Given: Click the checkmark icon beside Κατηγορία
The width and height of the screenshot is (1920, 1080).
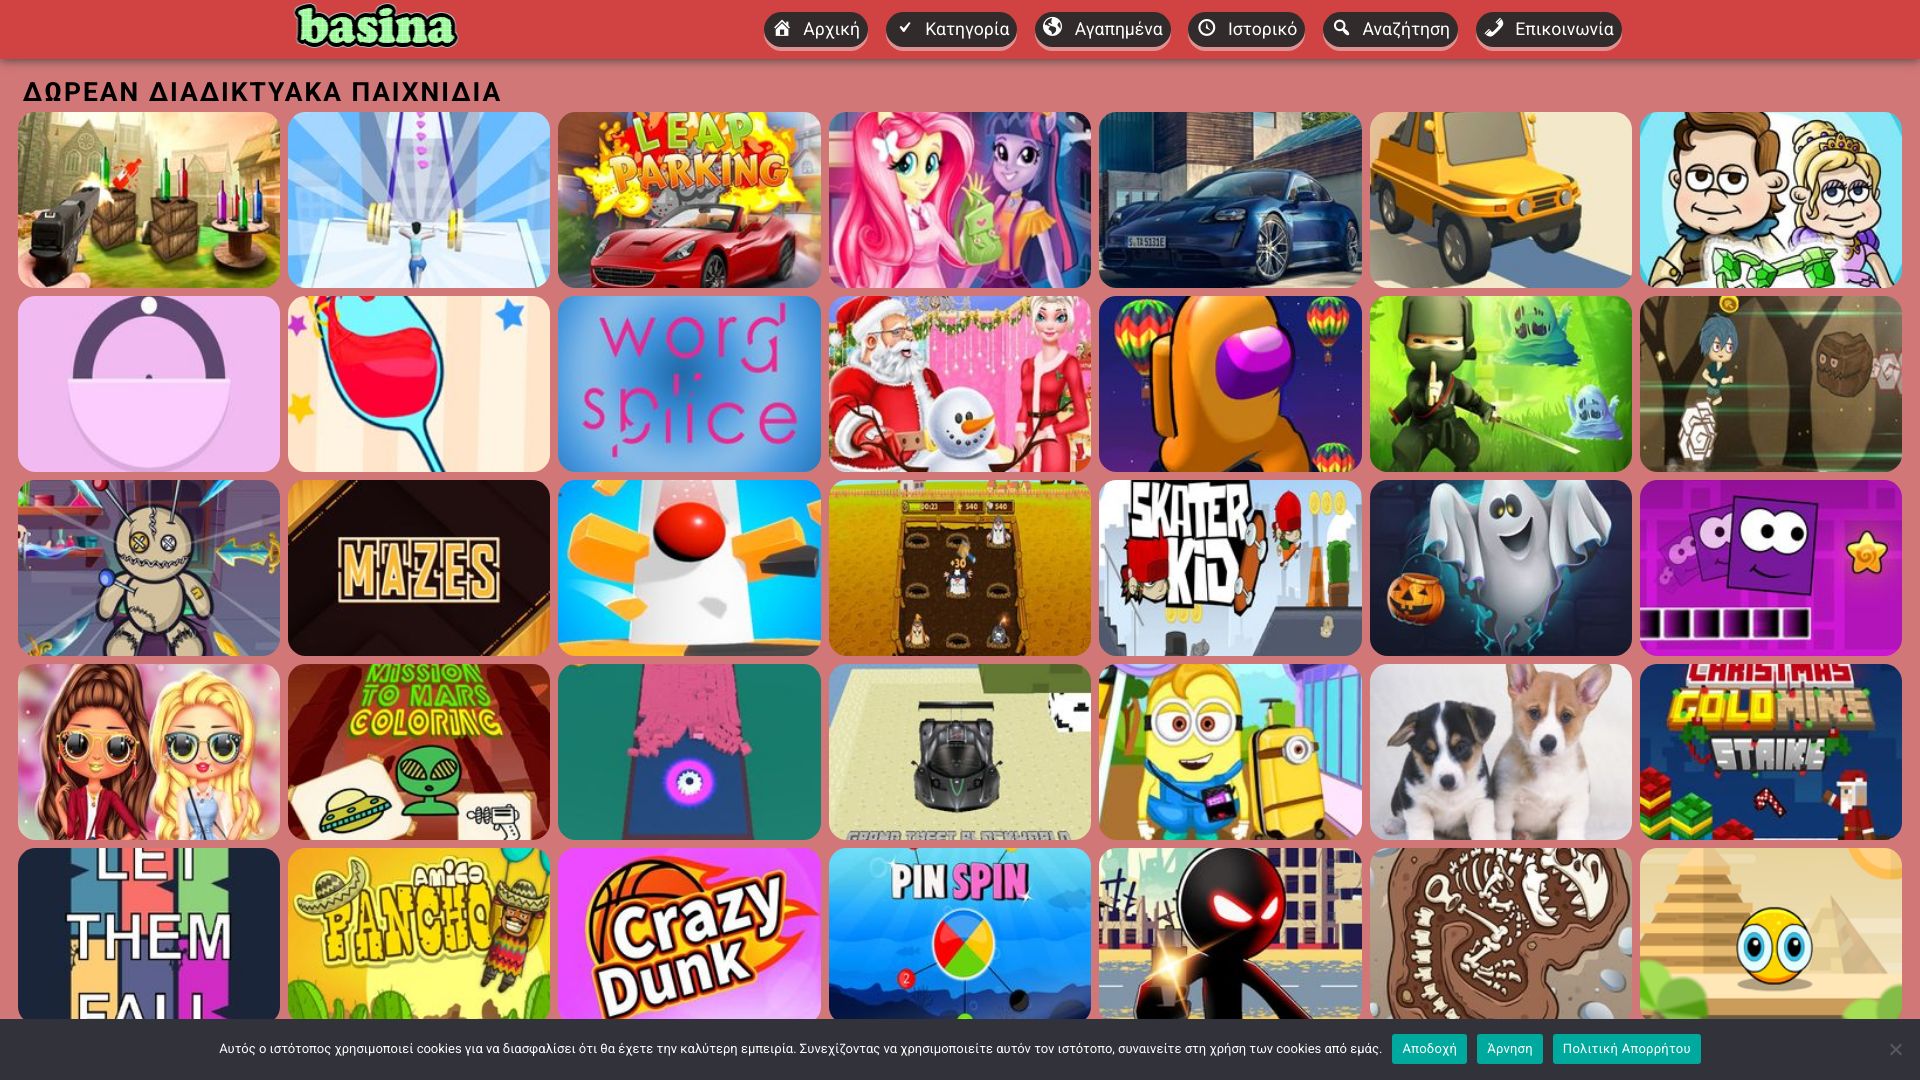Looking at the screenshot, I should 904,28.
